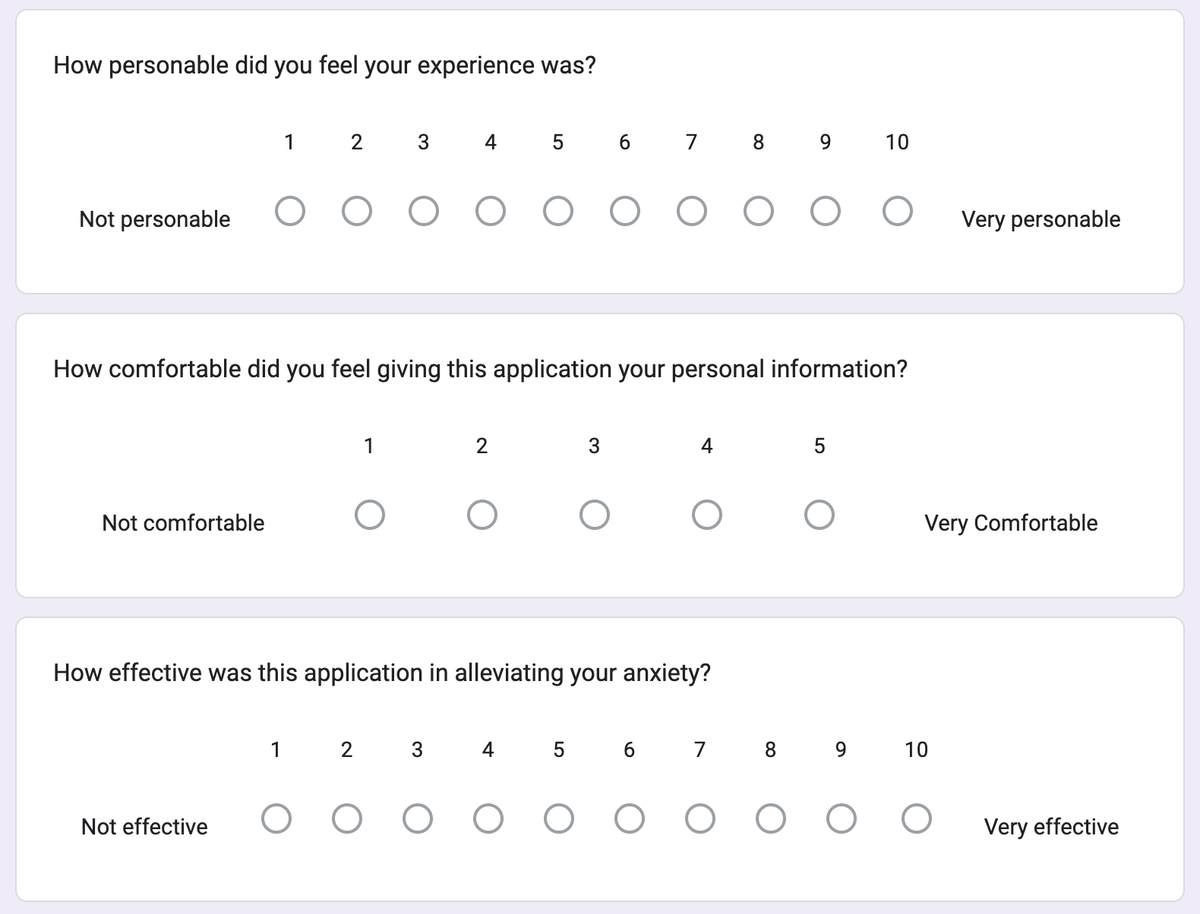Choose rating 2 on the comfort scale
Viewport: 1200px width, 914px height.
(x=481, y=514)
